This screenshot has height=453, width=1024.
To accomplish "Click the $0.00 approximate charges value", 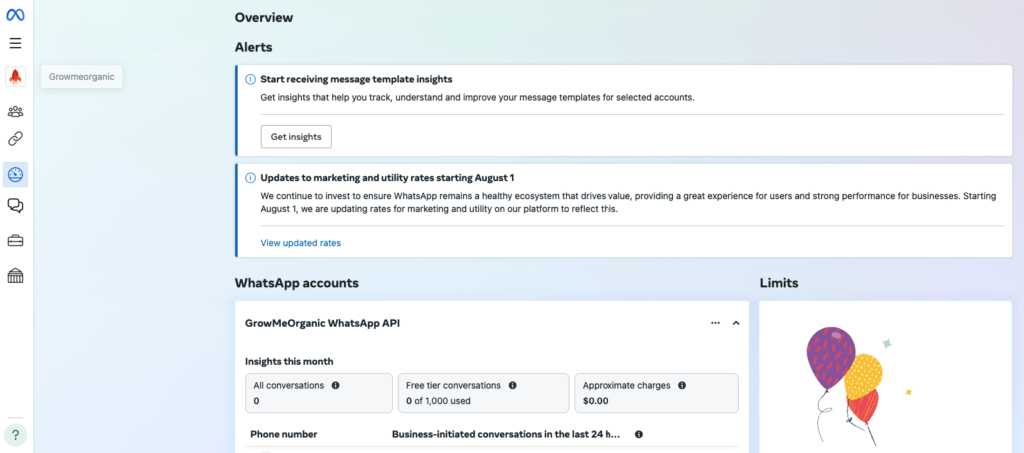I will 596,401.
